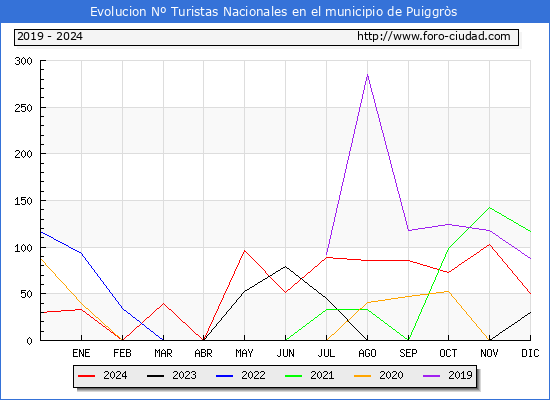
Task: Click the JUN month axis label
Action: (286, 353)
